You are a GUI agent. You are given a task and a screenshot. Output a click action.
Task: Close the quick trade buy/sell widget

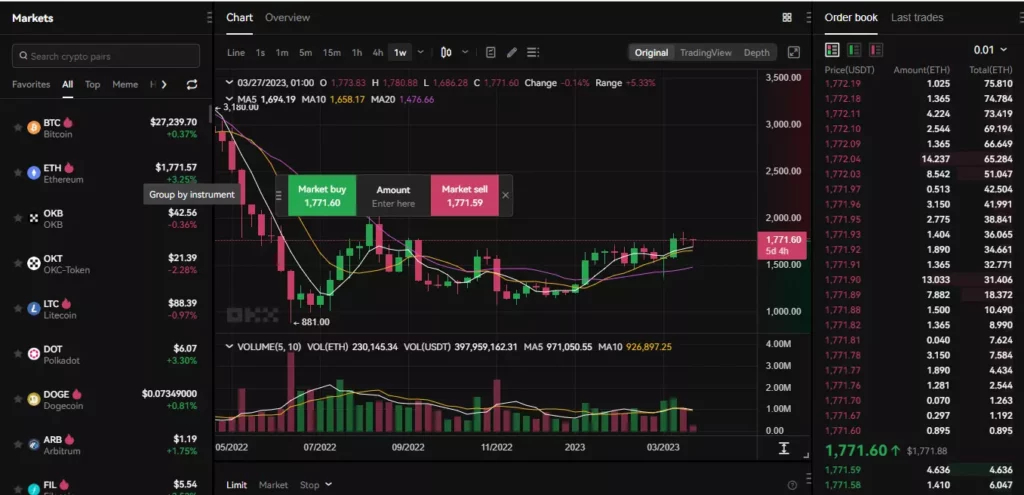tap(505, 195)
